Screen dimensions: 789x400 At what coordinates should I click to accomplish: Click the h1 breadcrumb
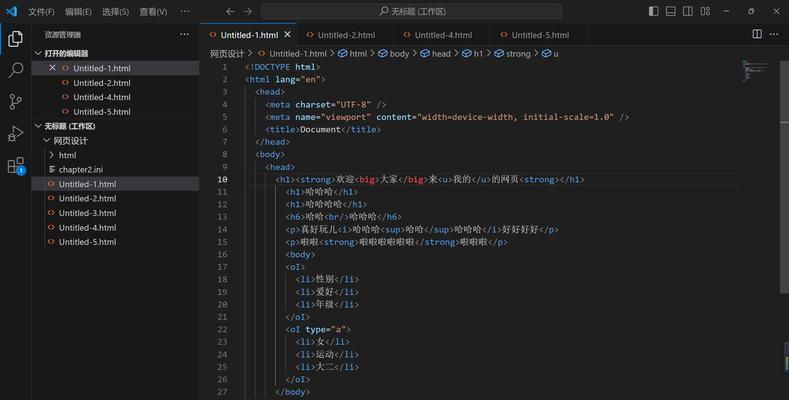472,53
